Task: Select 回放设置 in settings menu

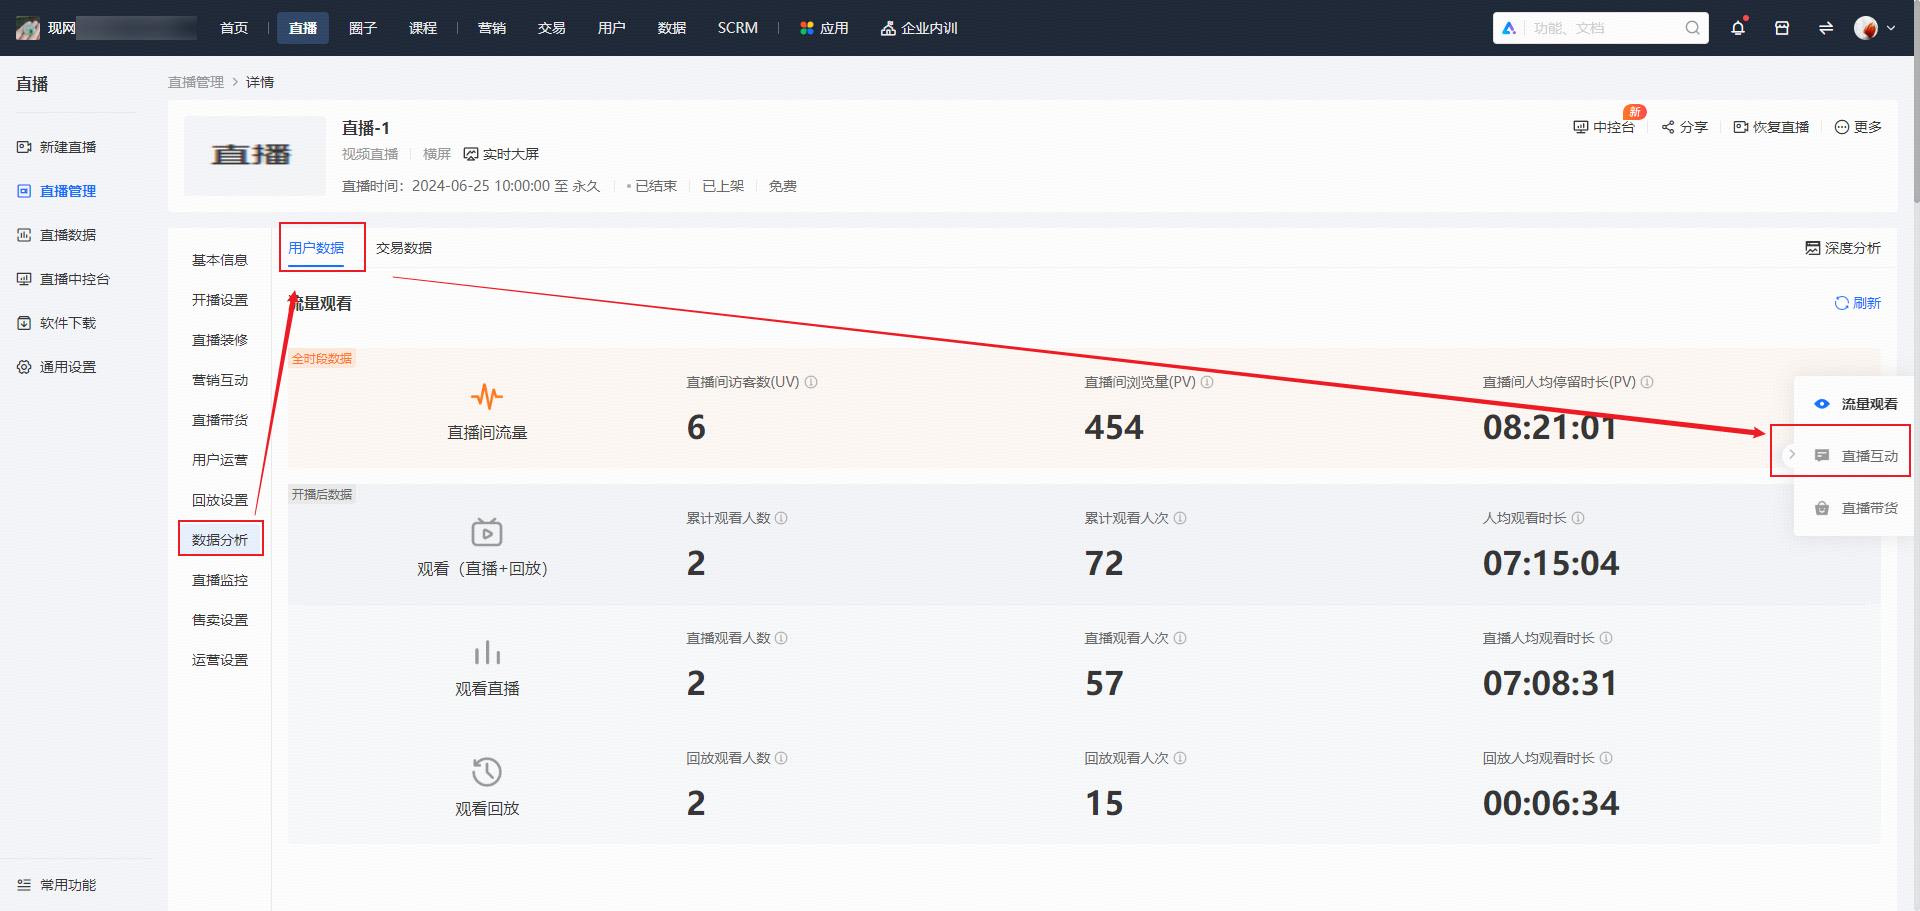Action: click(x=220, y=500)
